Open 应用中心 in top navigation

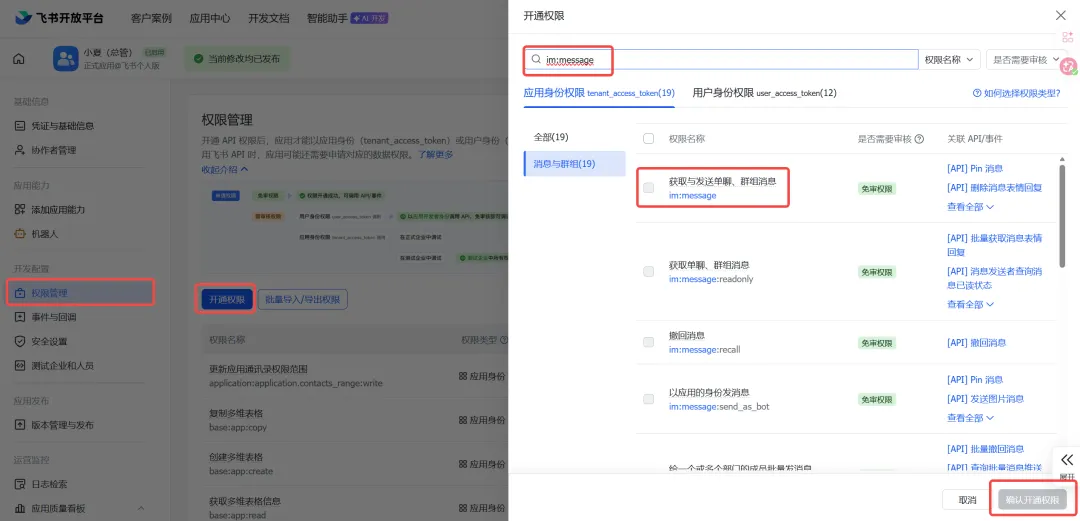point(209,19)
